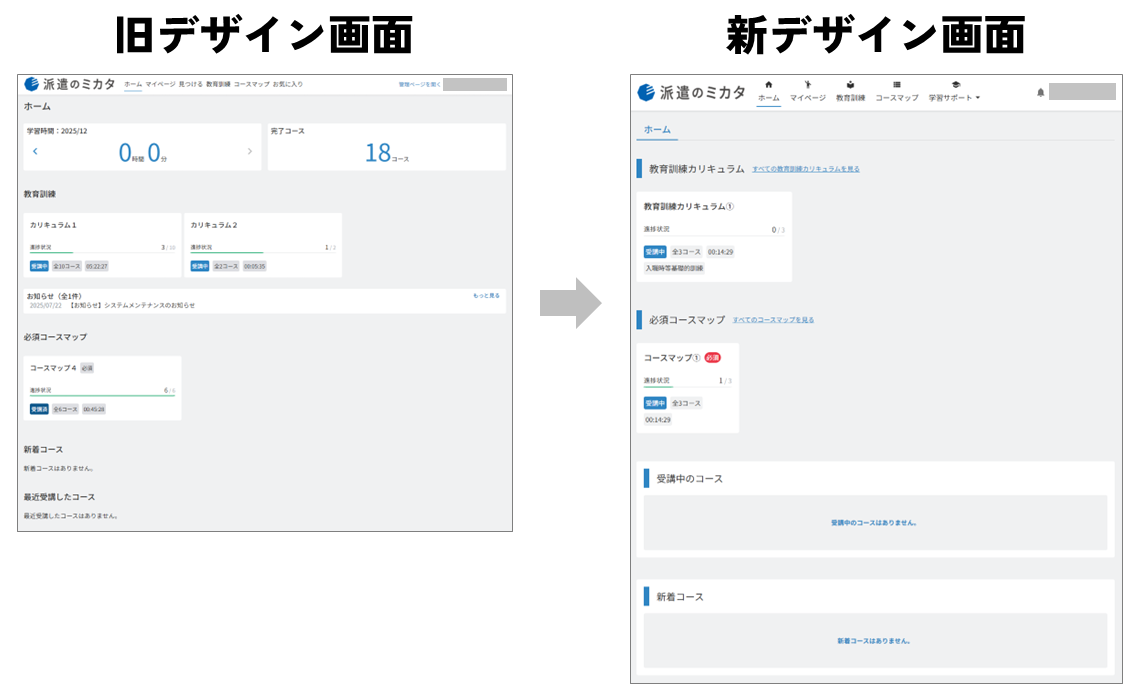Screen dimensions: 1145x697
Task: Open 教育訓練 via its book icon
Action: [x=850, y=85]
